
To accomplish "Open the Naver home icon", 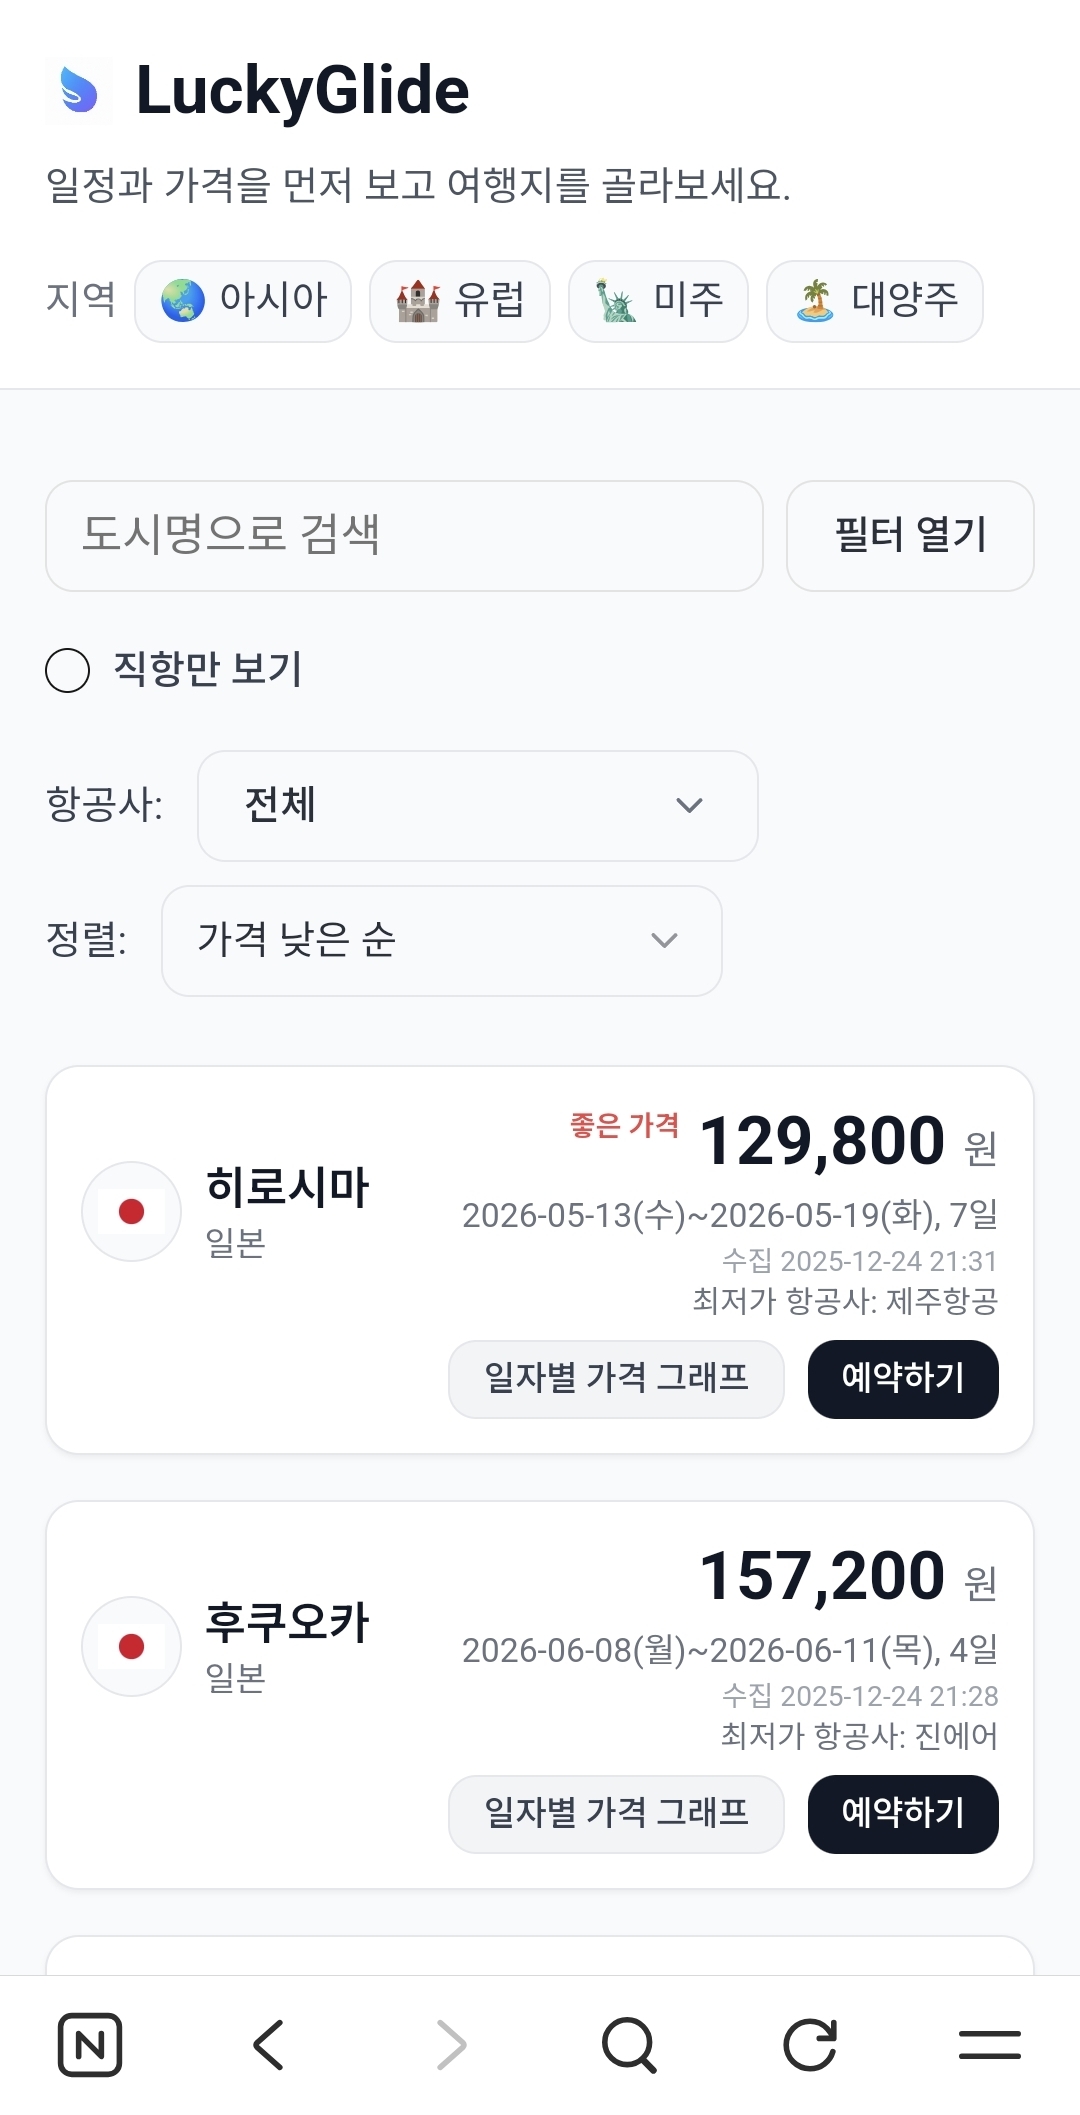I will click(90, 2044).
